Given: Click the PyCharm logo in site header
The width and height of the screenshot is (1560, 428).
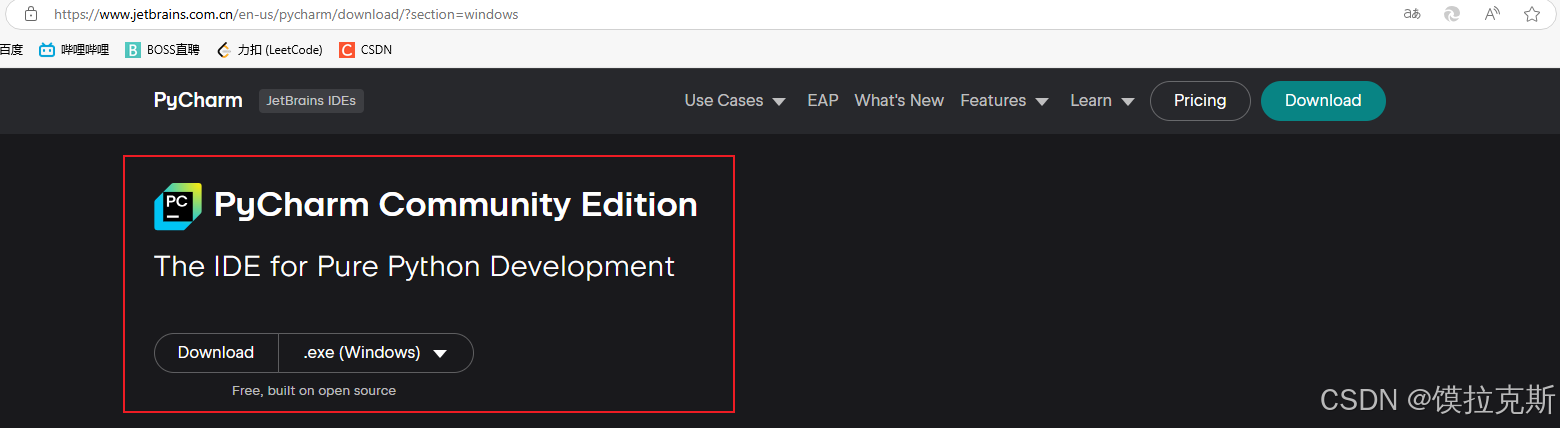Looking at the screenshot, I should [198, 100].
